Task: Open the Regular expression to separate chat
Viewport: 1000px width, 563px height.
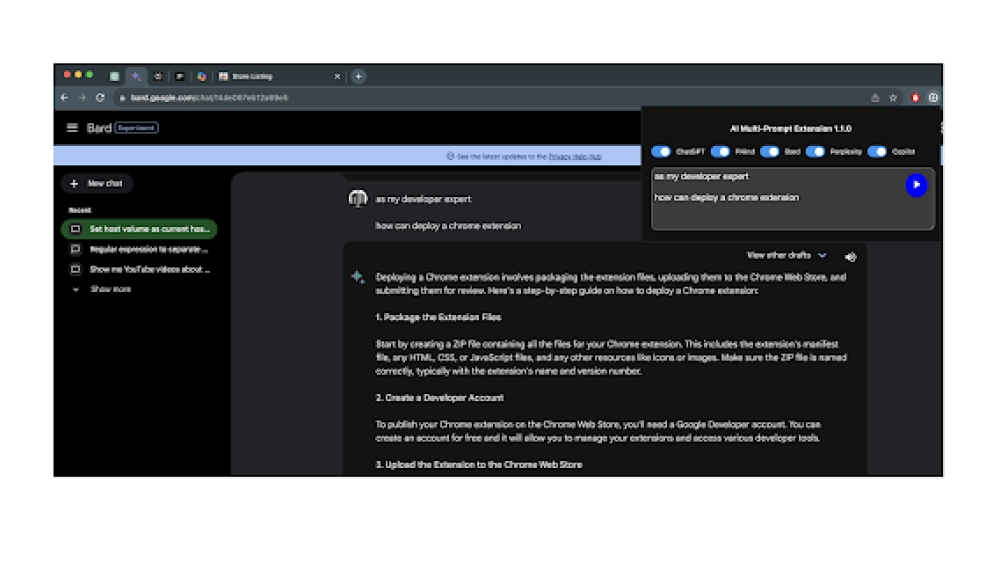Action: pyautogui.click(x=139, y=249)
